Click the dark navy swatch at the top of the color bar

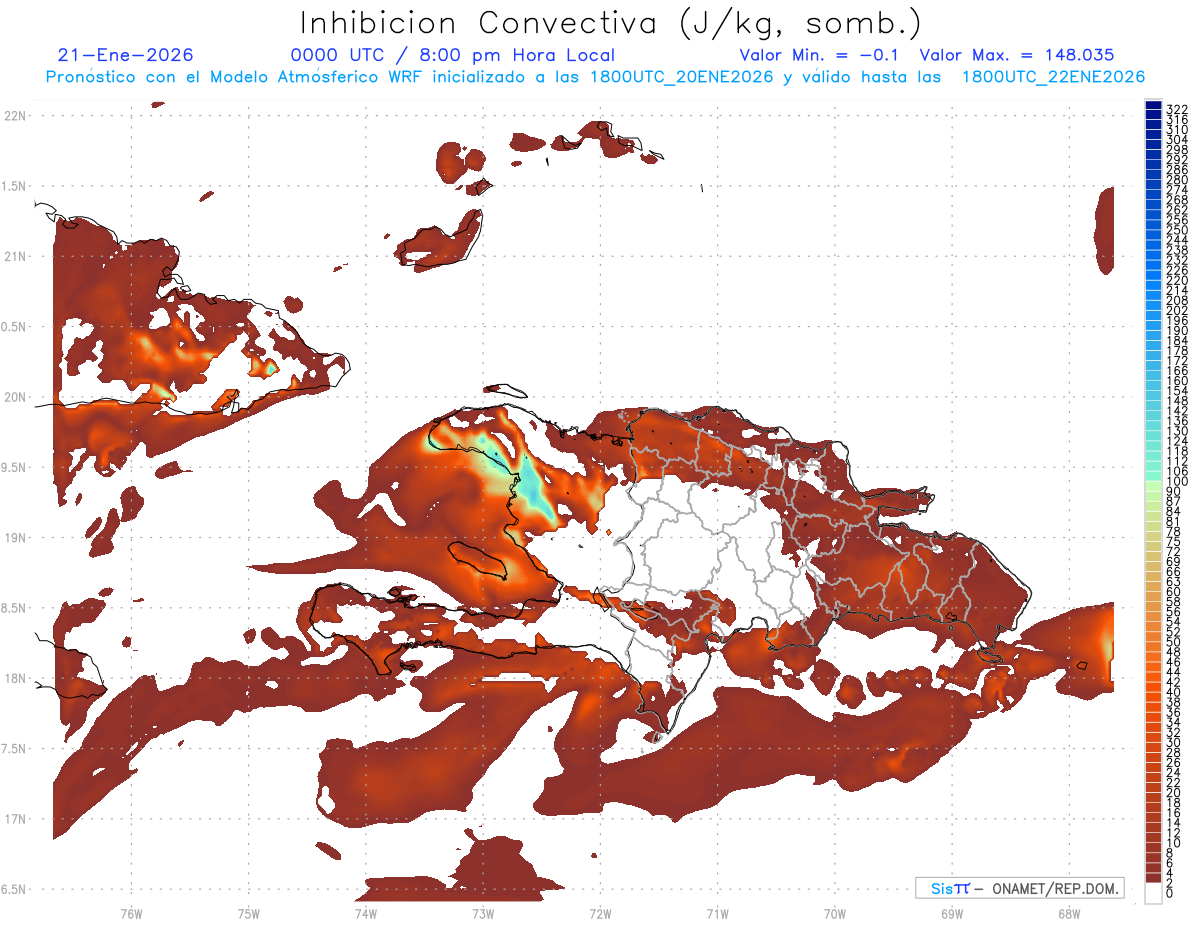pyautogui.click(x=1153, y=106)
